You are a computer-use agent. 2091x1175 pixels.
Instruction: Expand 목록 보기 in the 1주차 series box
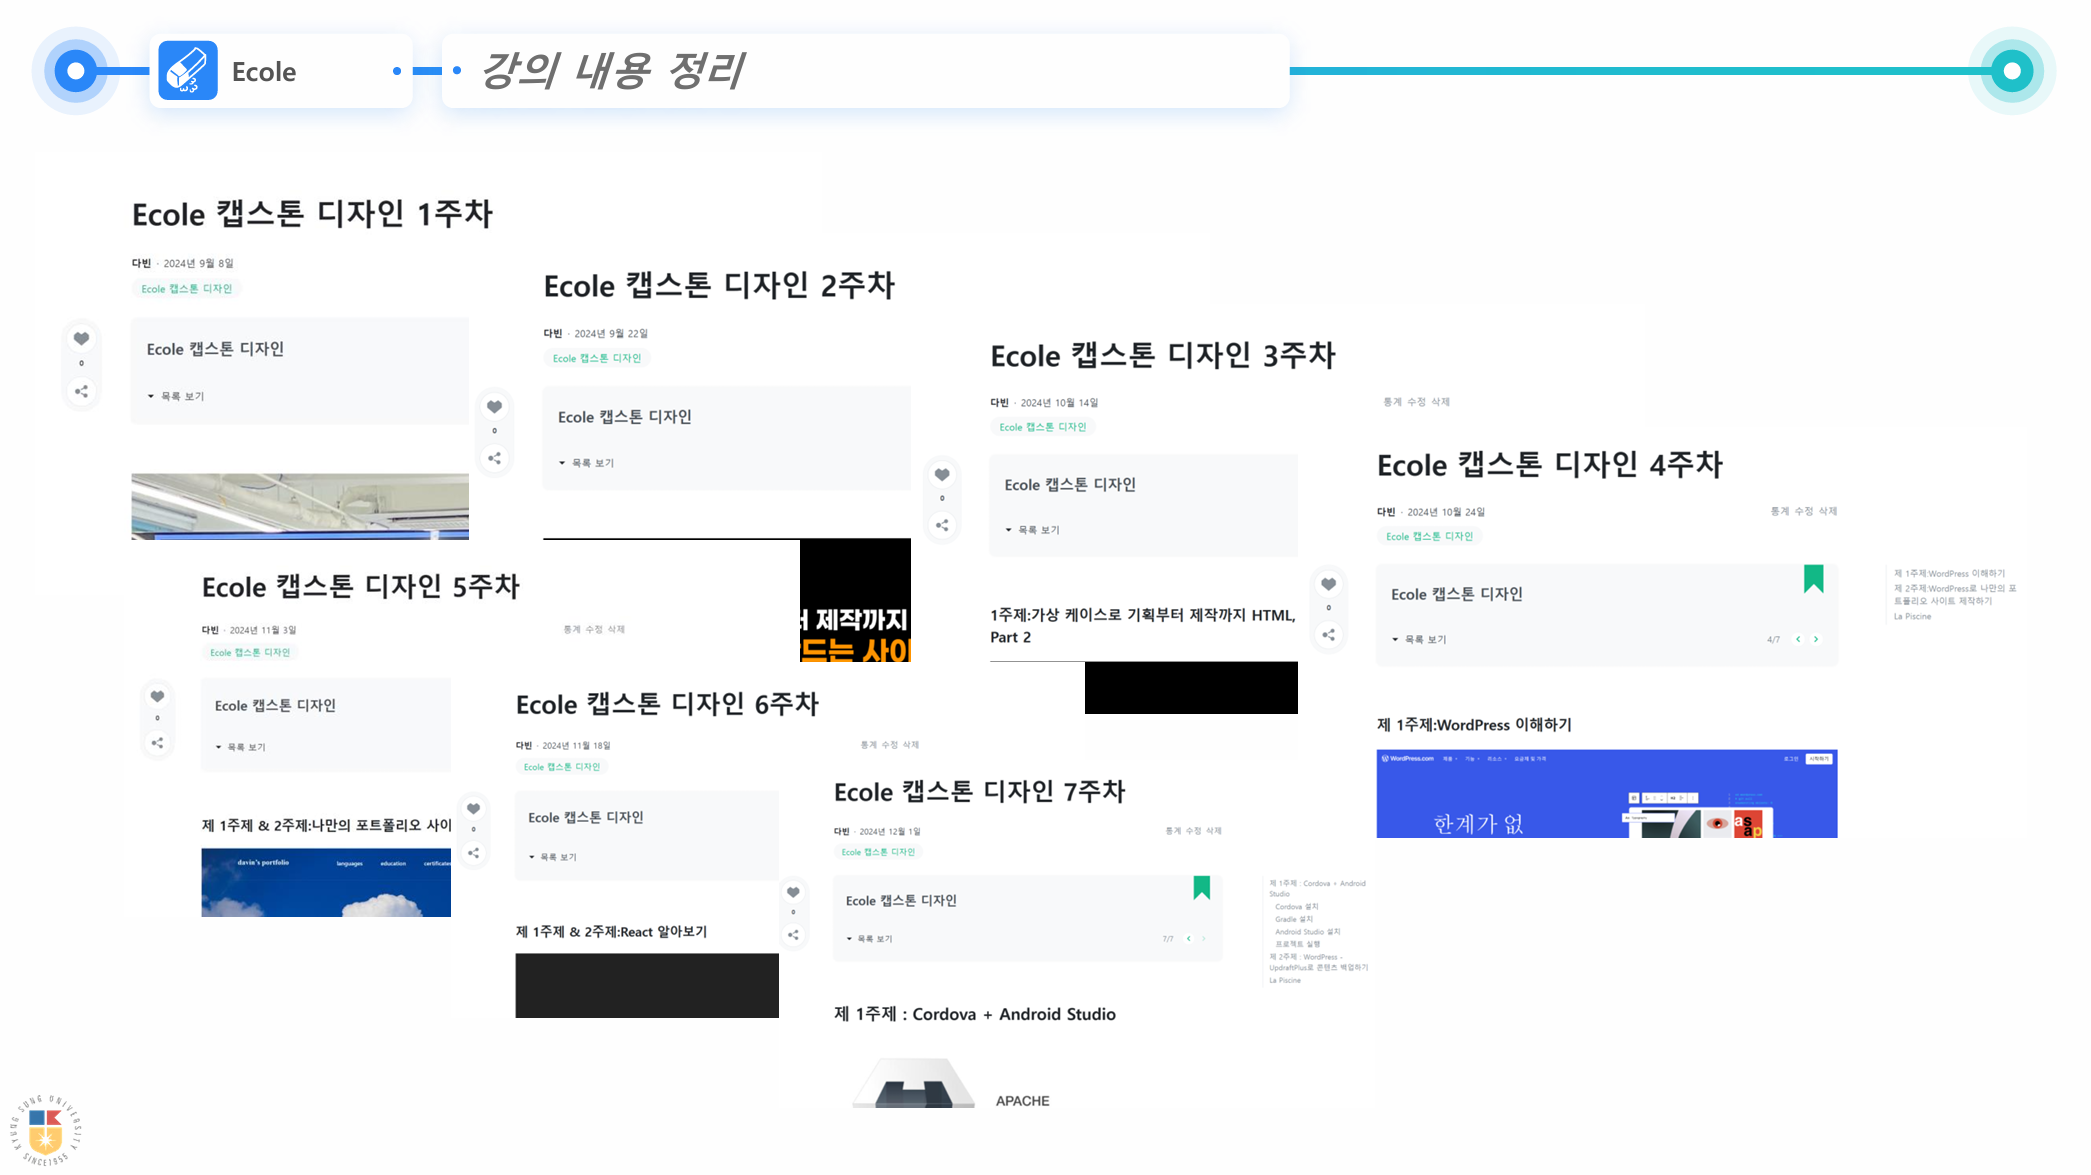click(177, 397)
